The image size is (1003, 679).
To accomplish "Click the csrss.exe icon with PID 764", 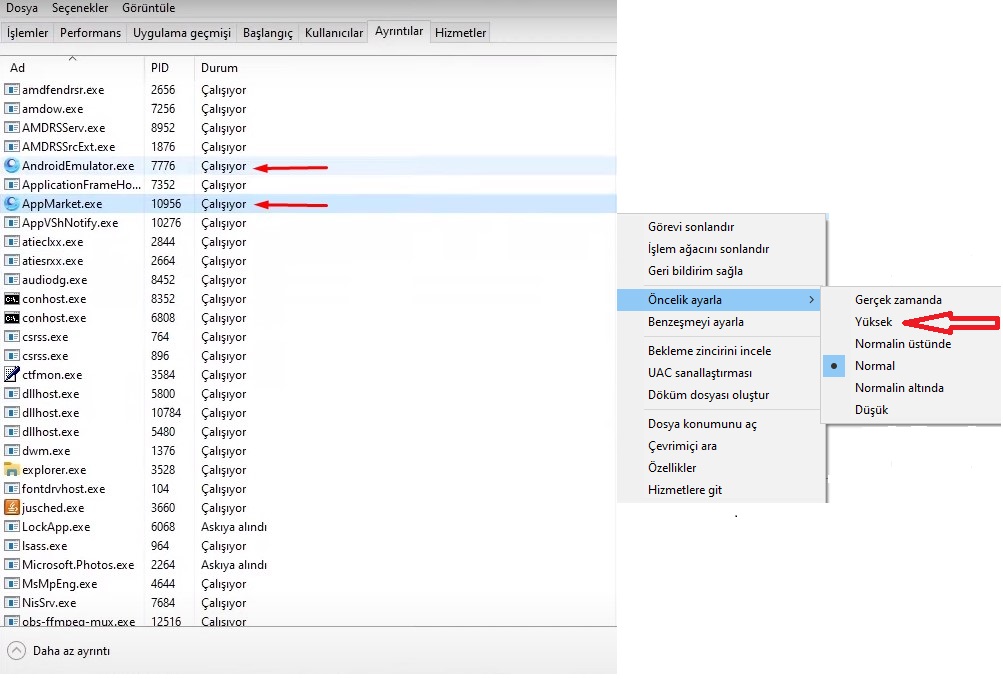I will click(12, 337).
